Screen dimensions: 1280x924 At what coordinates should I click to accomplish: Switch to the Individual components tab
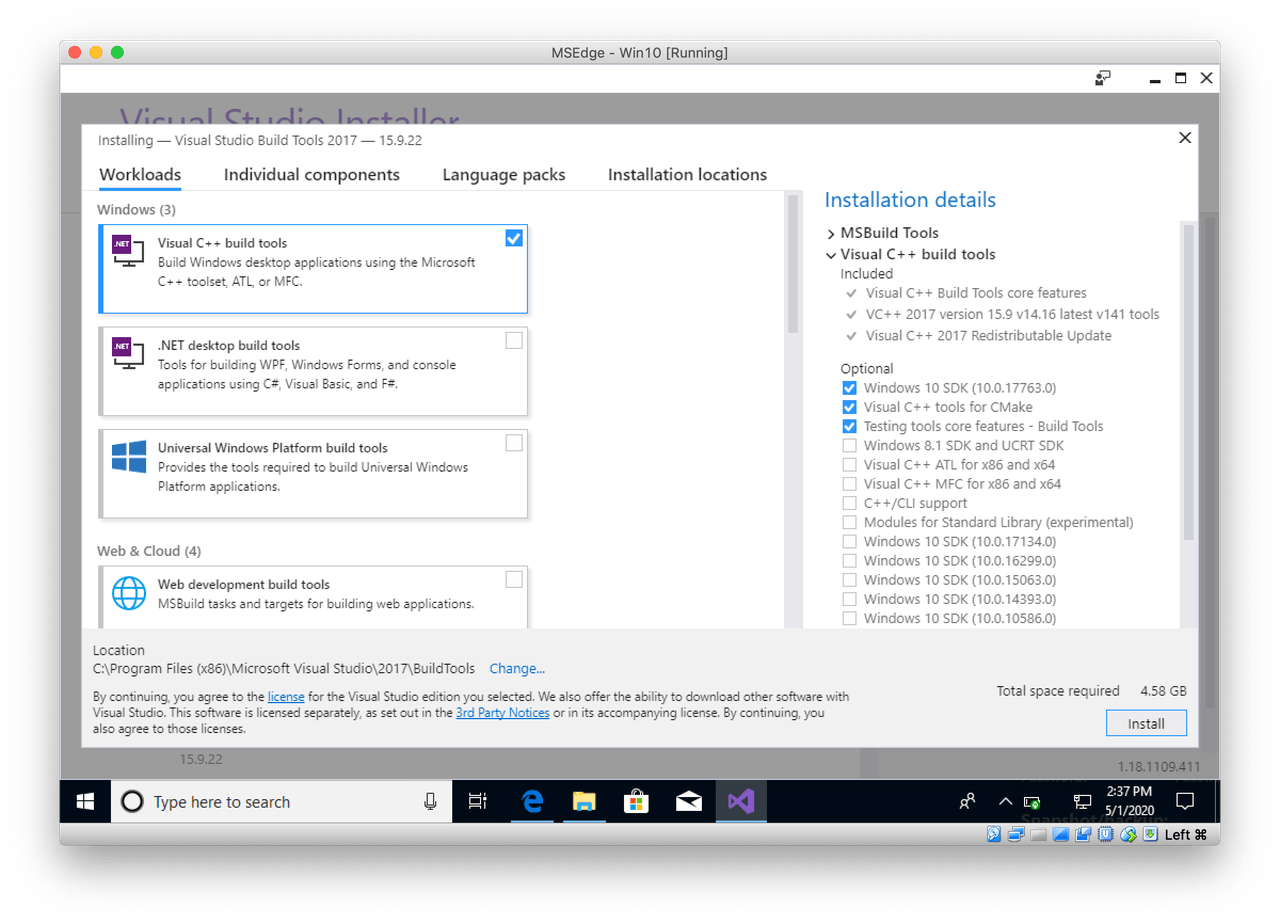312,174
